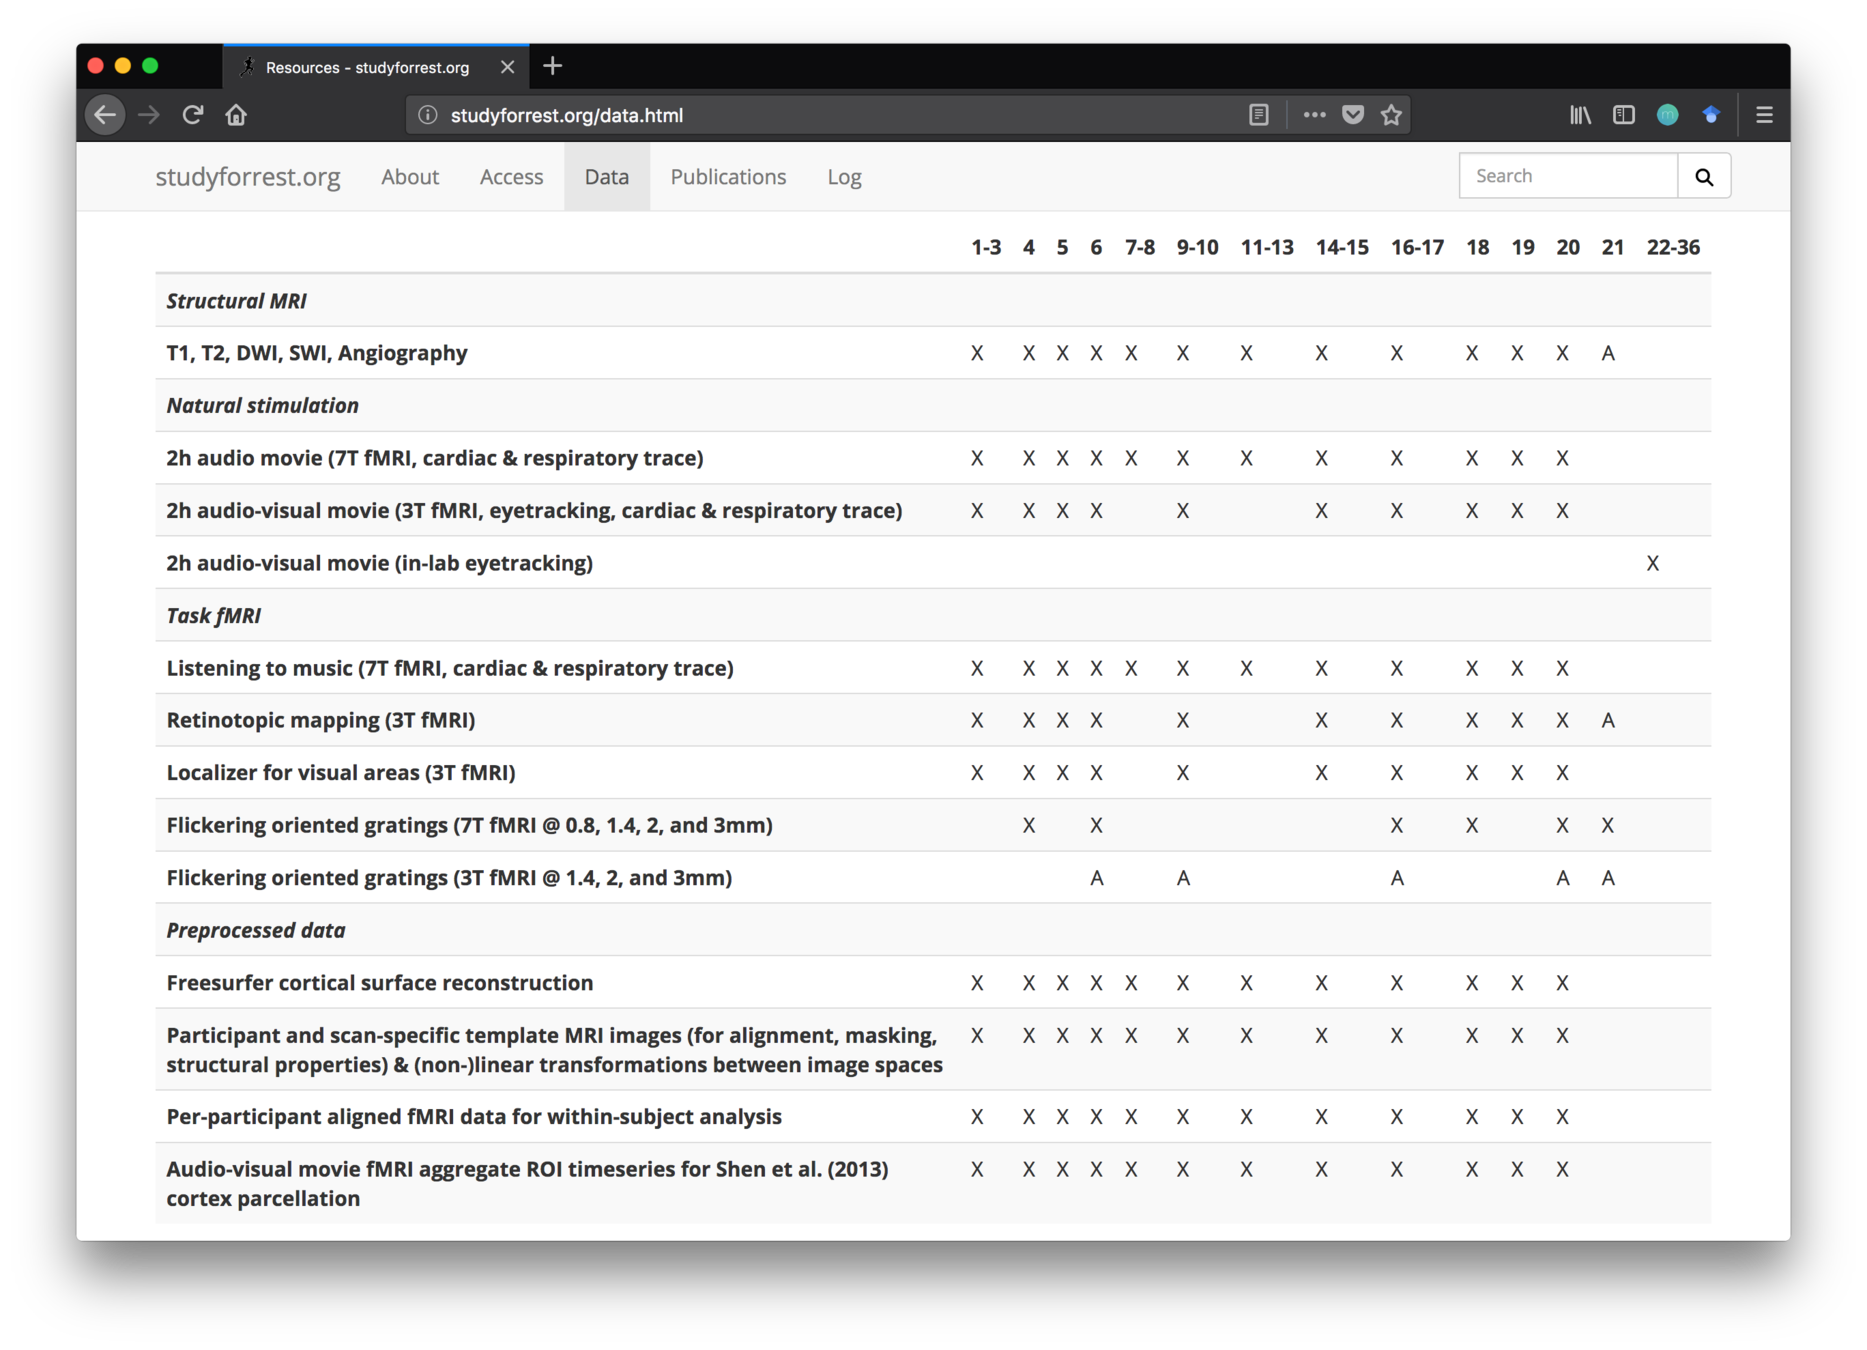Click 'Participant and scan-specific template MRI' label
Viewport: 1867px width, 1350px height.
[554, 1050]
